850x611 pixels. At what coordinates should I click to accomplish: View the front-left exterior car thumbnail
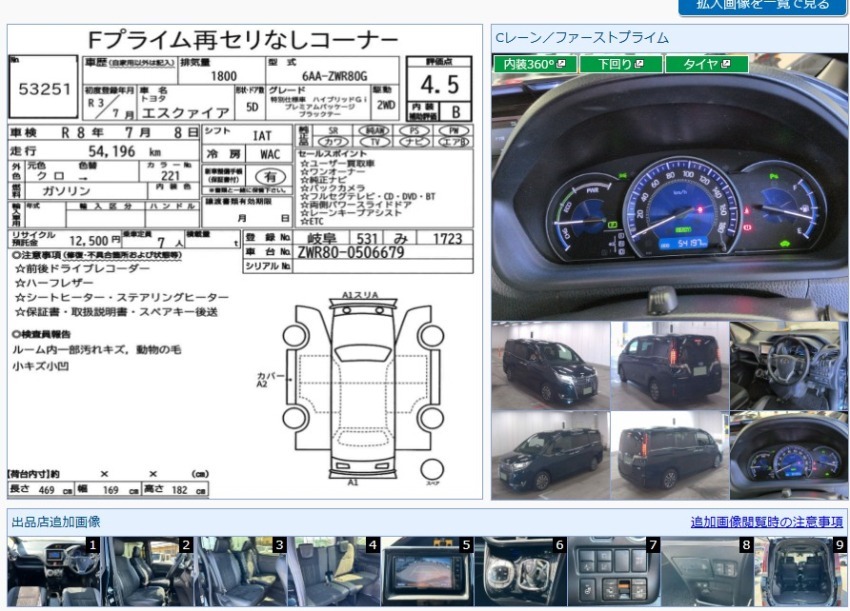click(x=551, y=366)
